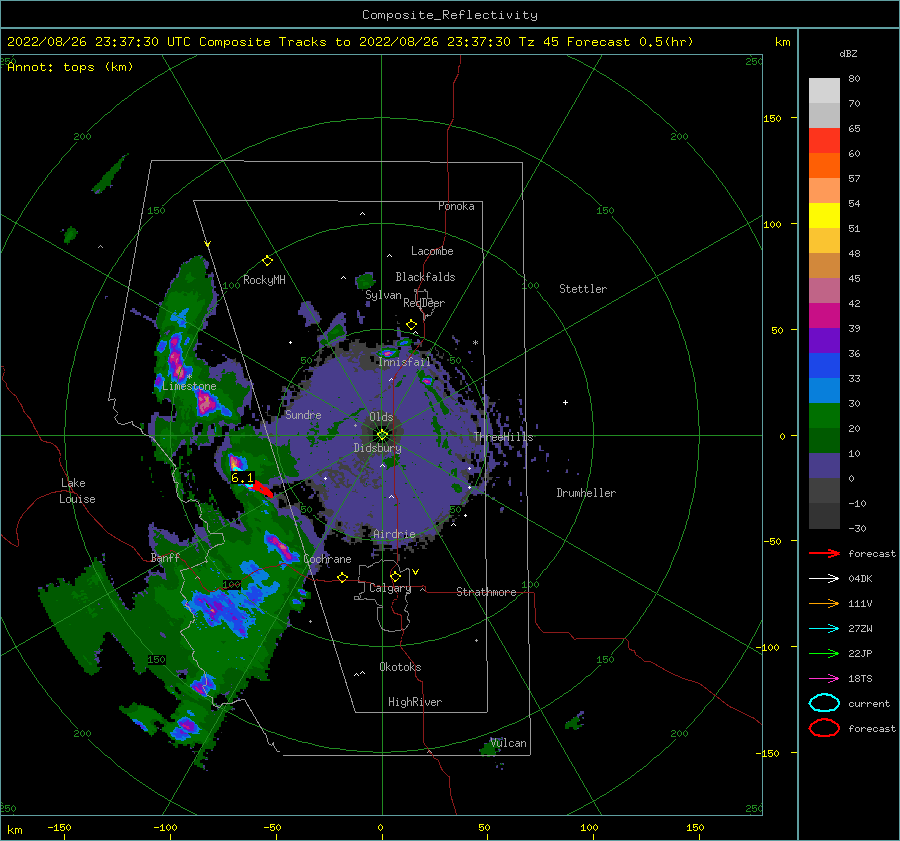
Task: Click the red forecast ellipse legend icon
Action: coord(824,728)
